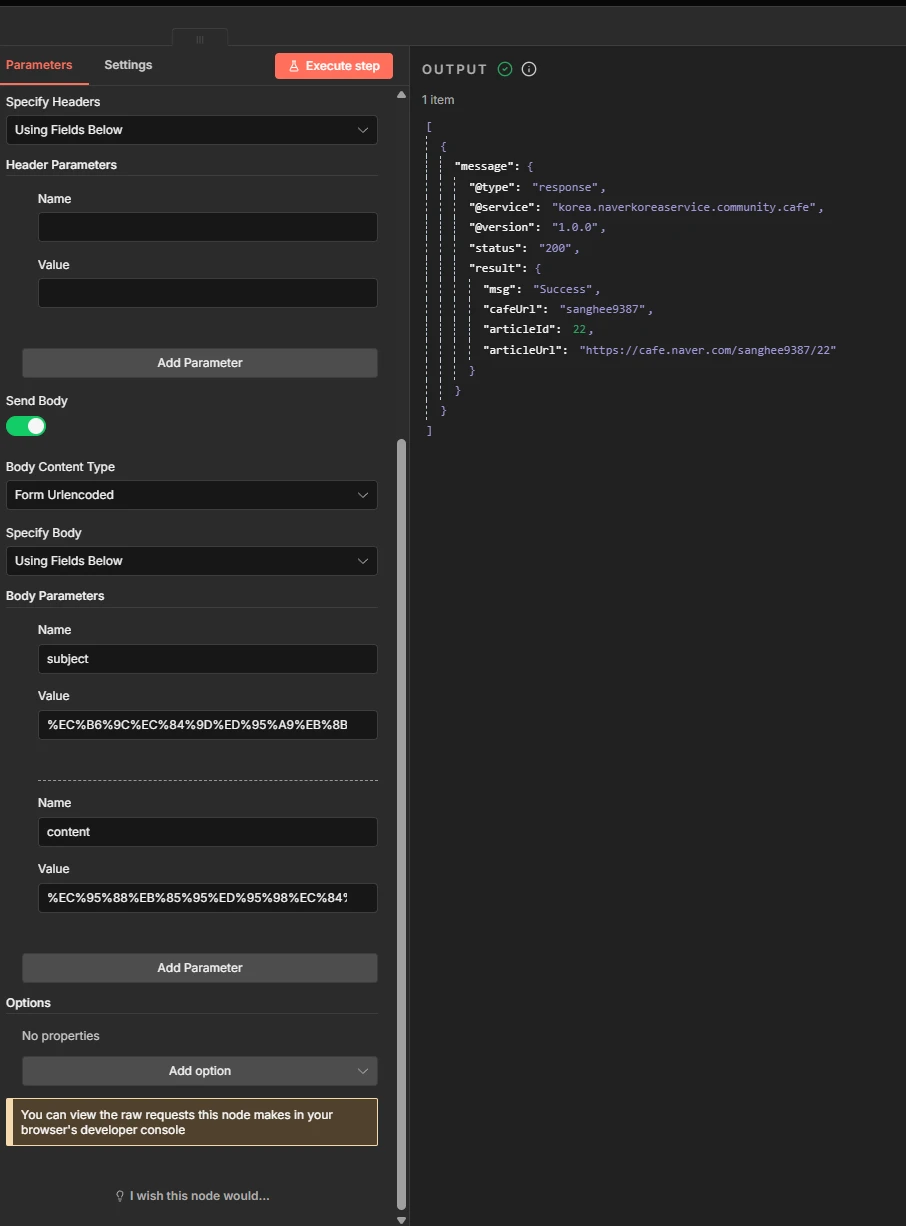Click the scroll up arrow of parameters panel

pyautogui.click(x=402, y=95)
